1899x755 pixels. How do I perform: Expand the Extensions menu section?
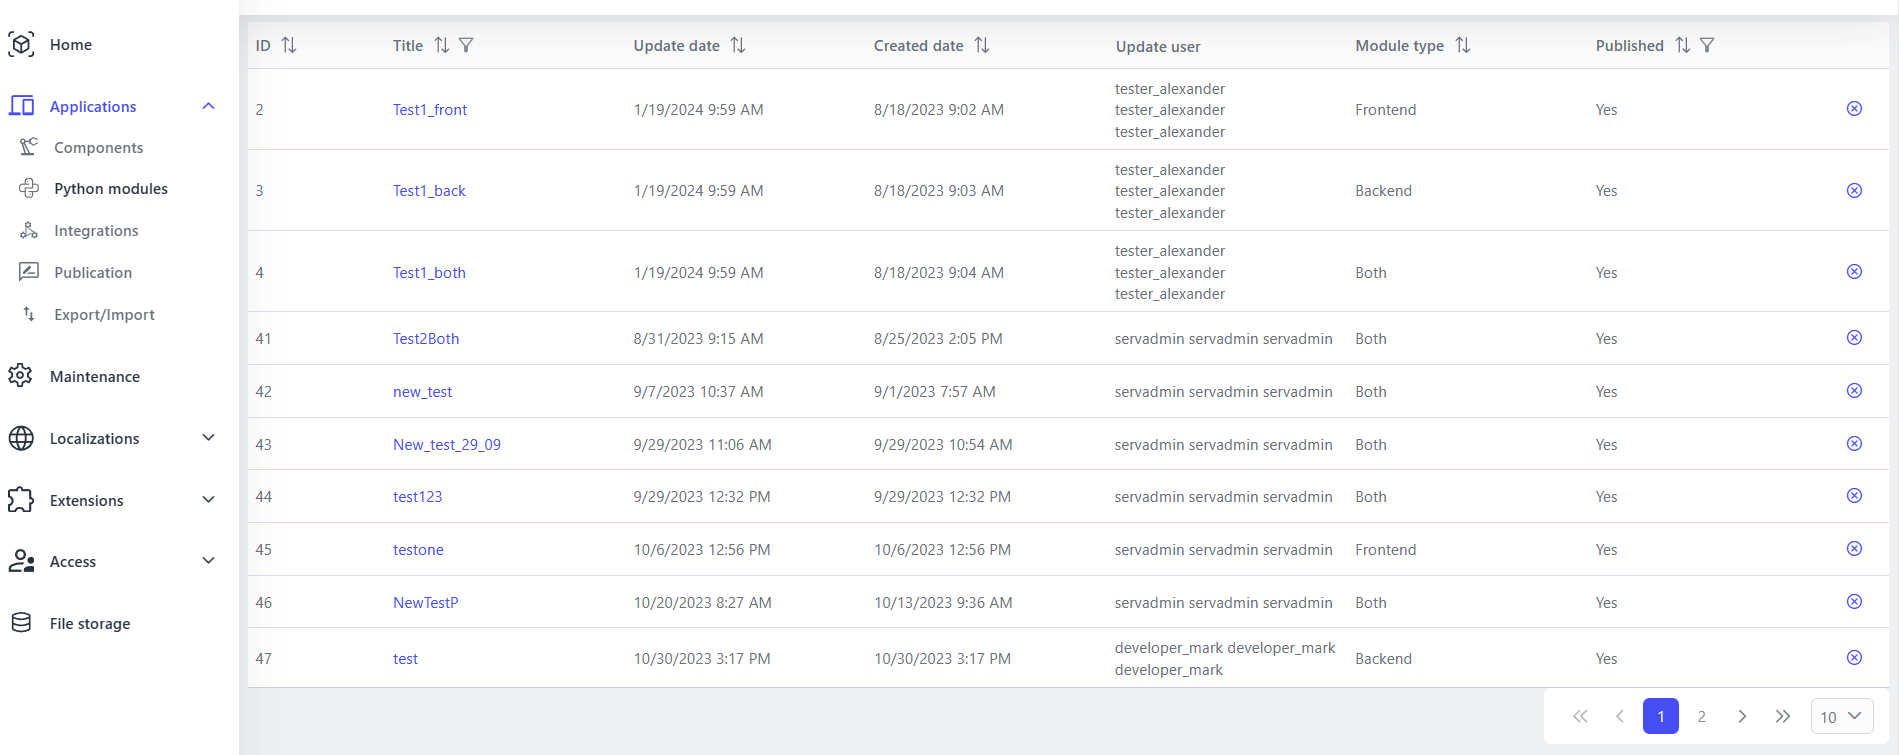click(x=208, y=500)
